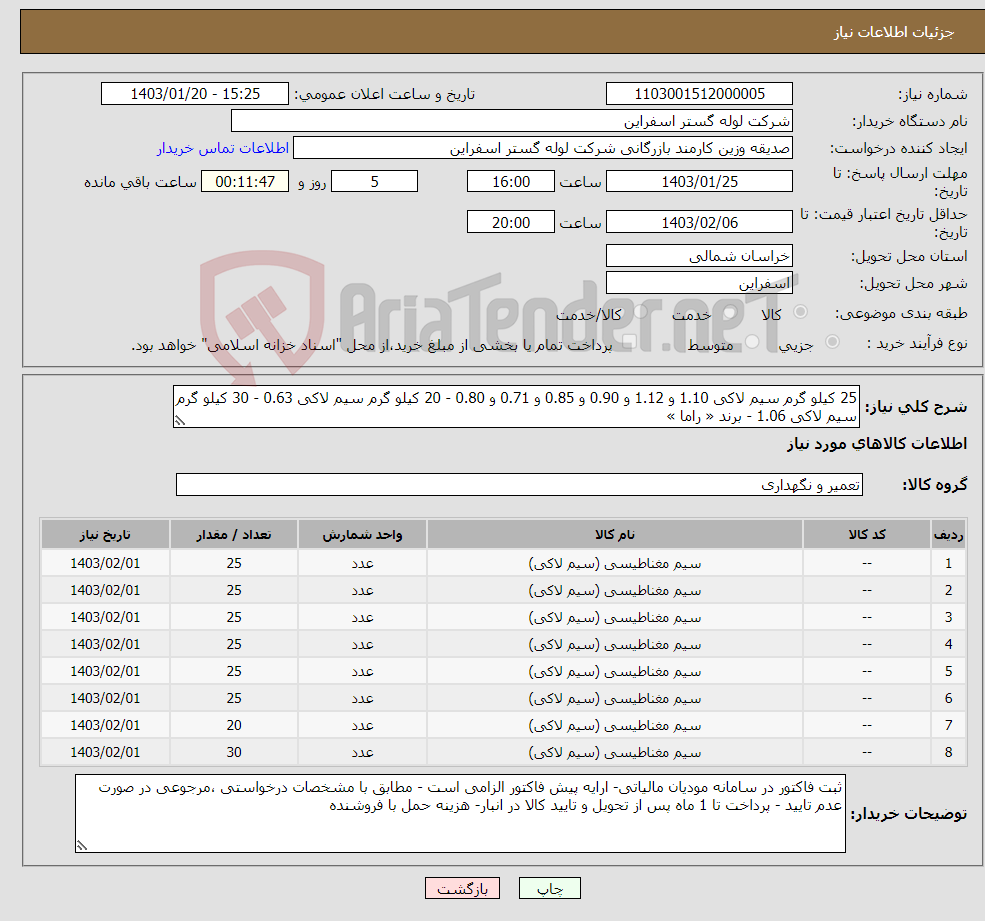This screenshot has height=921, width=985.
Task: Select the جزیی purchase type radio
Action: click(x=832, y=341)
